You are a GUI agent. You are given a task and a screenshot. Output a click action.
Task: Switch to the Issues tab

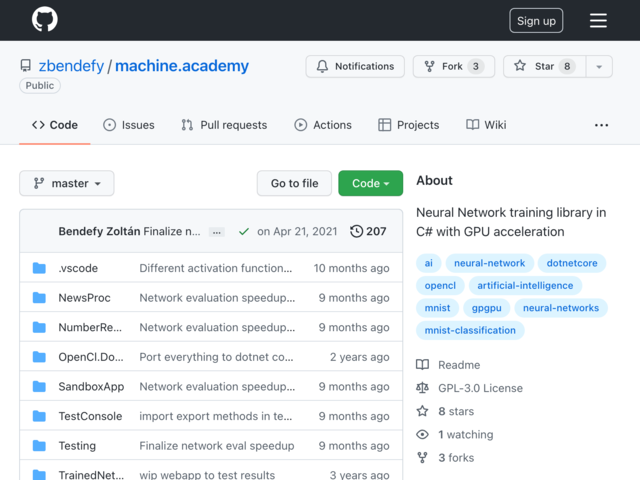click(x=129, y=125)
